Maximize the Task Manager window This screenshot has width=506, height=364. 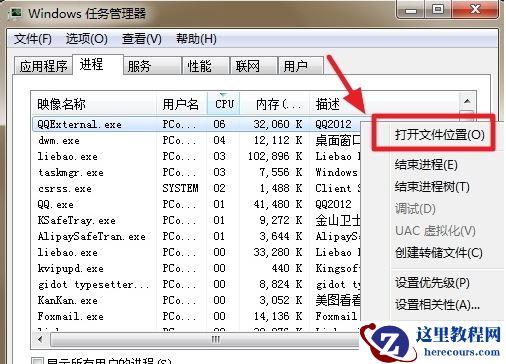[438, 10]
